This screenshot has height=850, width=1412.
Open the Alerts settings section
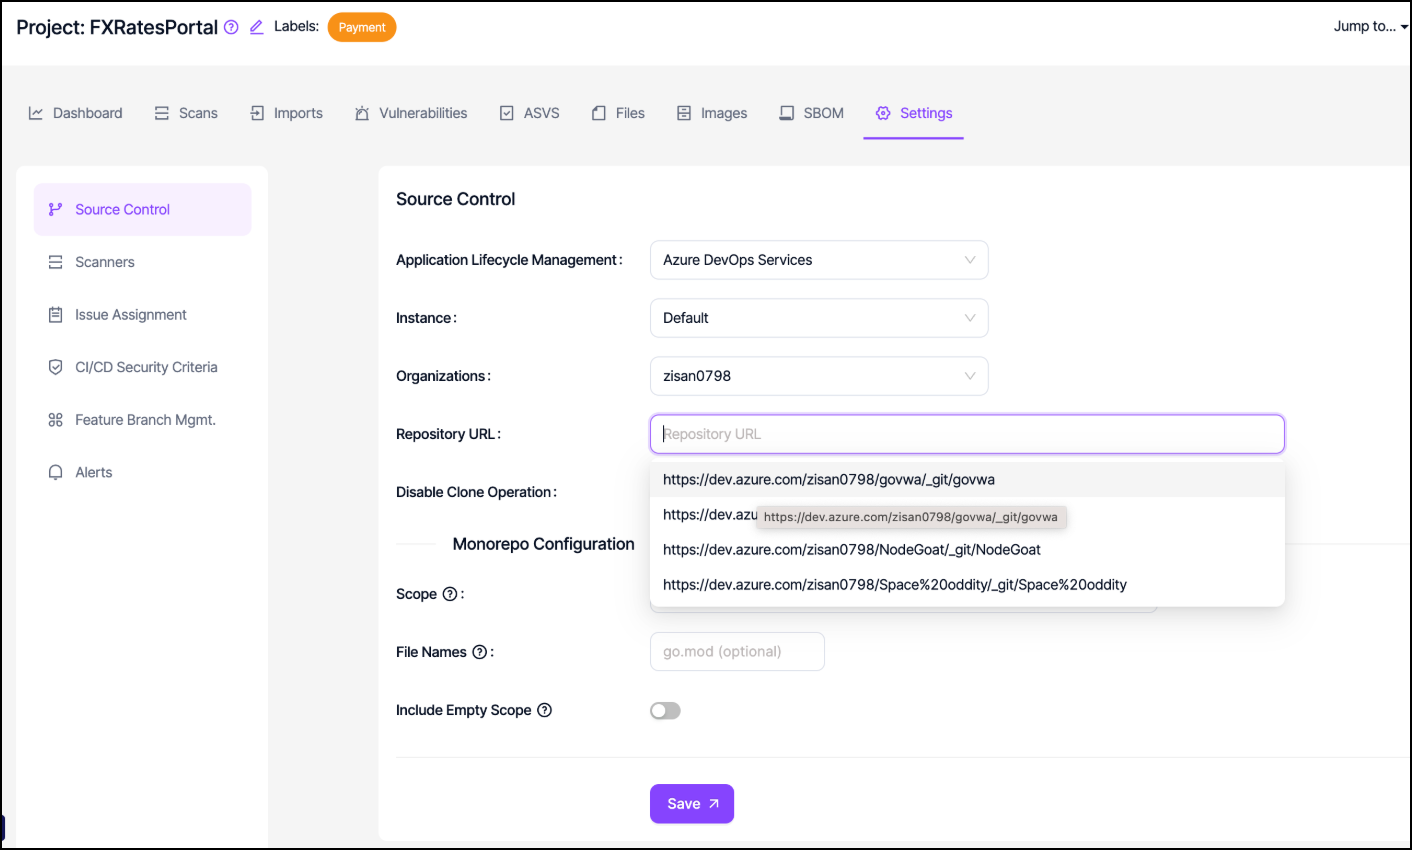tap(93, 472)
